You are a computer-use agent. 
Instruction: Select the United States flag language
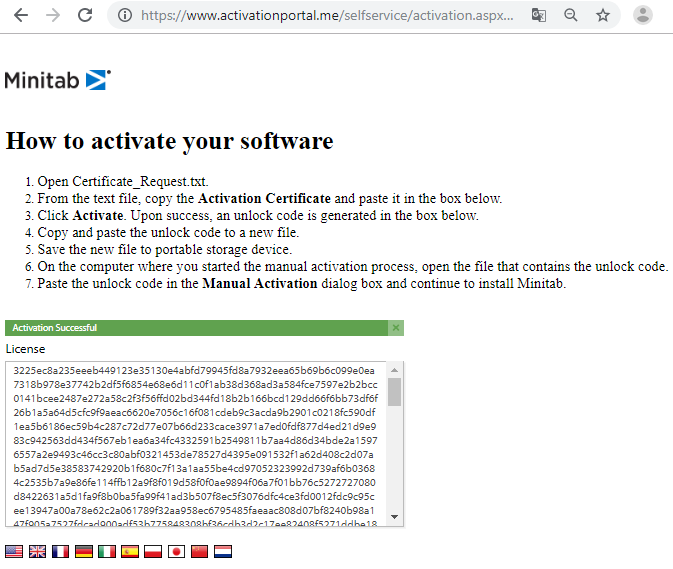click(14, 551)
